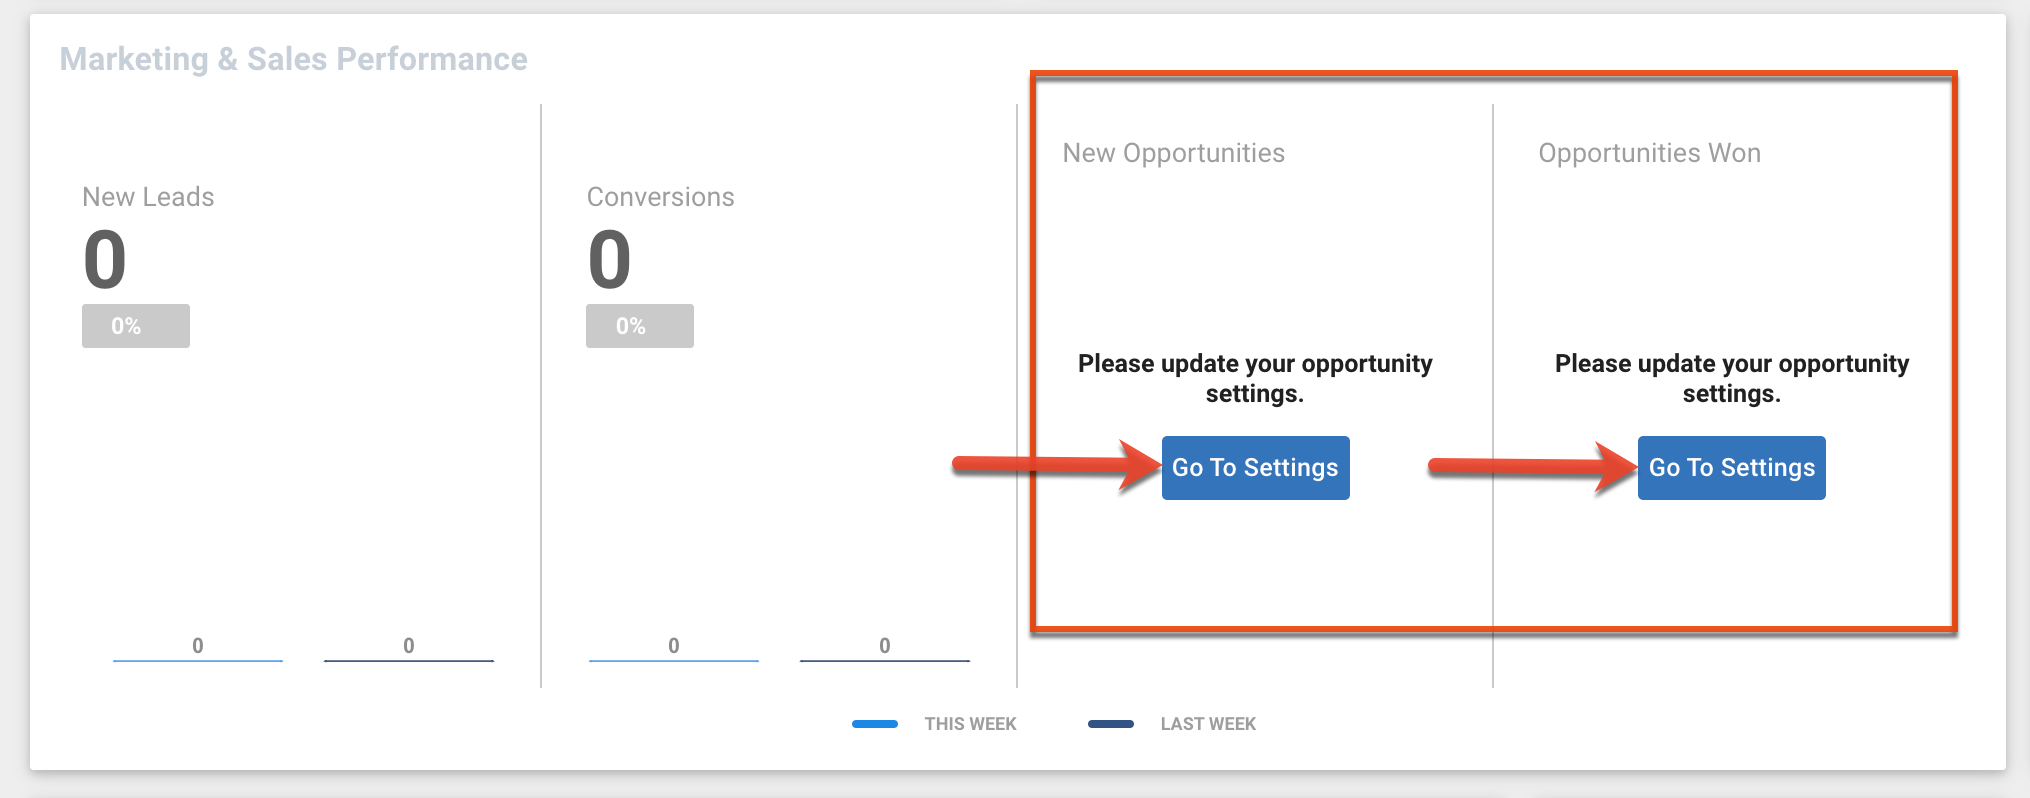Viewport: 2030px width, 798px height.
Task: Select the Opportunities Won panel header
Action: click(1648, 152)
